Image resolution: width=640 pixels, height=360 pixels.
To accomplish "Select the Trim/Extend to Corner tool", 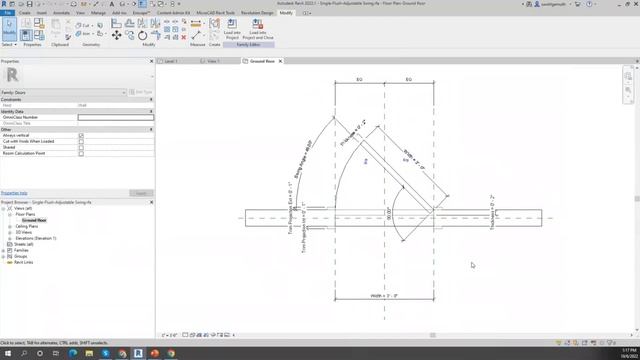I will click(156, 36).
